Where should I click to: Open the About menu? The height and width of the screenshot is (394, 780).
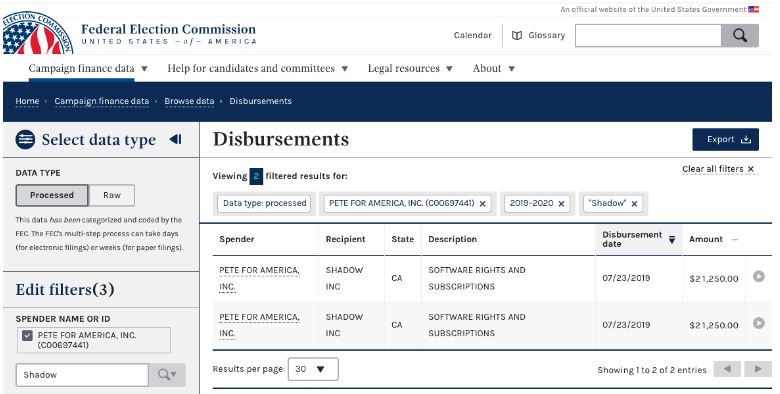(x=493, y=68)
